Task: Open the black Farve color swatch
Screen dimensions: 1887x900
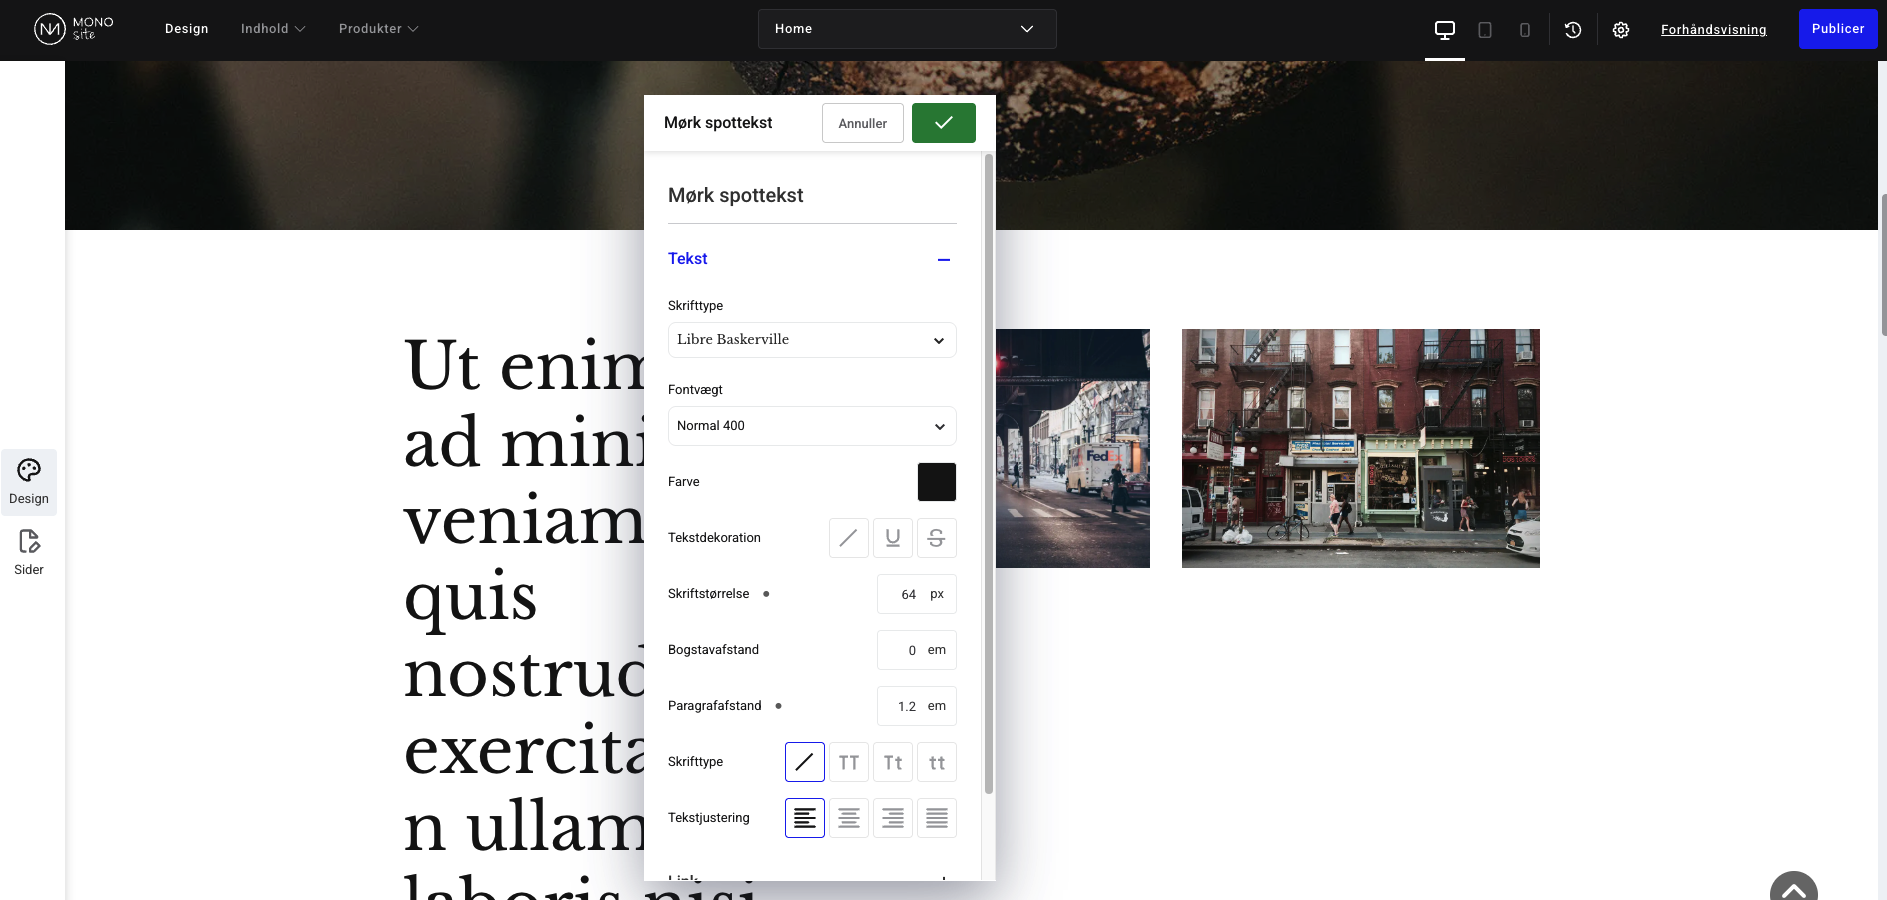Action: [x=936, y=482]
